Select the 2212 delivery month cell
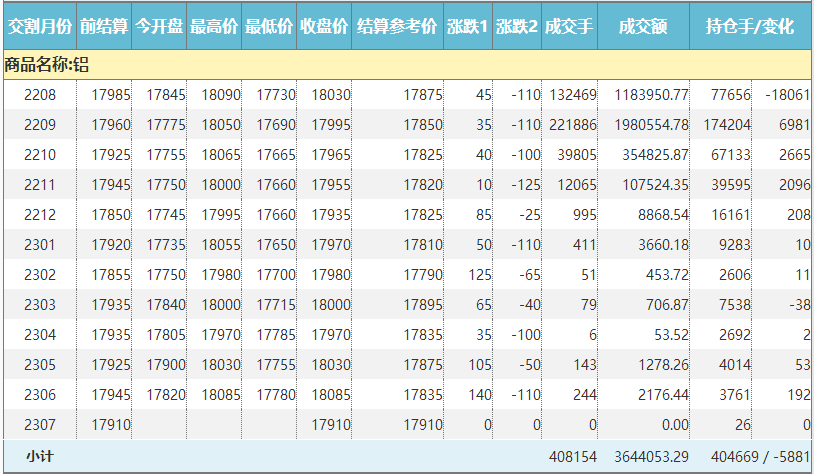 [40, 215]
